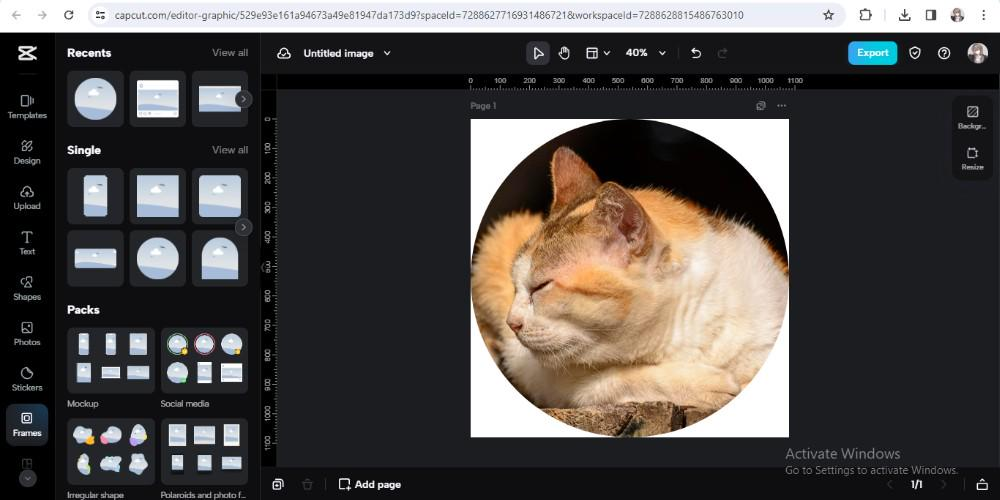Click the shield security icon
The width and height of the screenshot is (1000, 500).
tap(915, 53)
